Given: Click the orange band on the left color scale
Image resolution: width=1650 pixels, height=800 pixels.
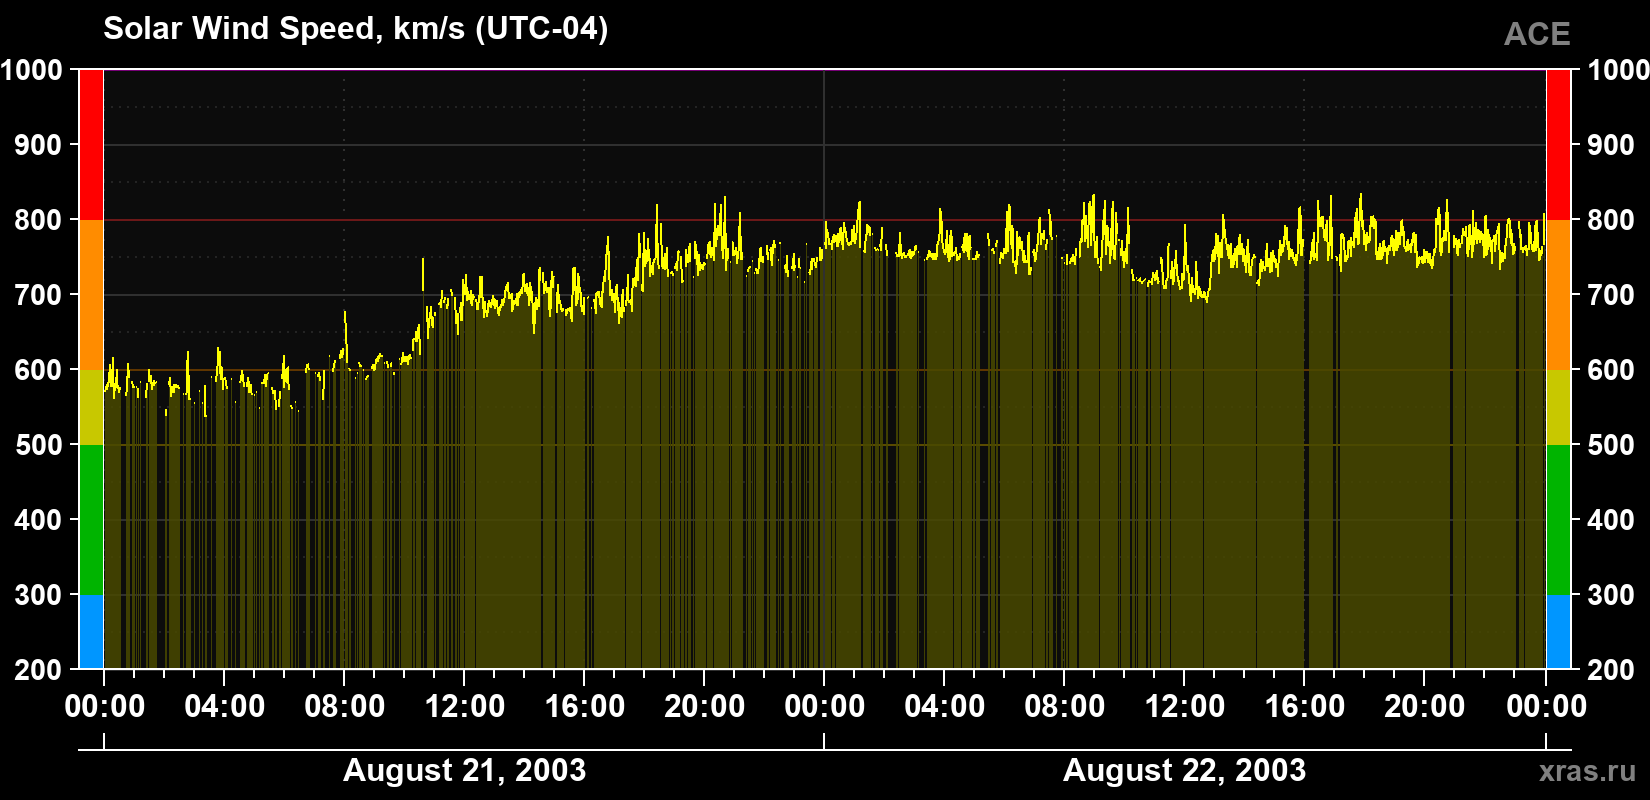Looking at the screenshot, I should click(x=91, y=295).
